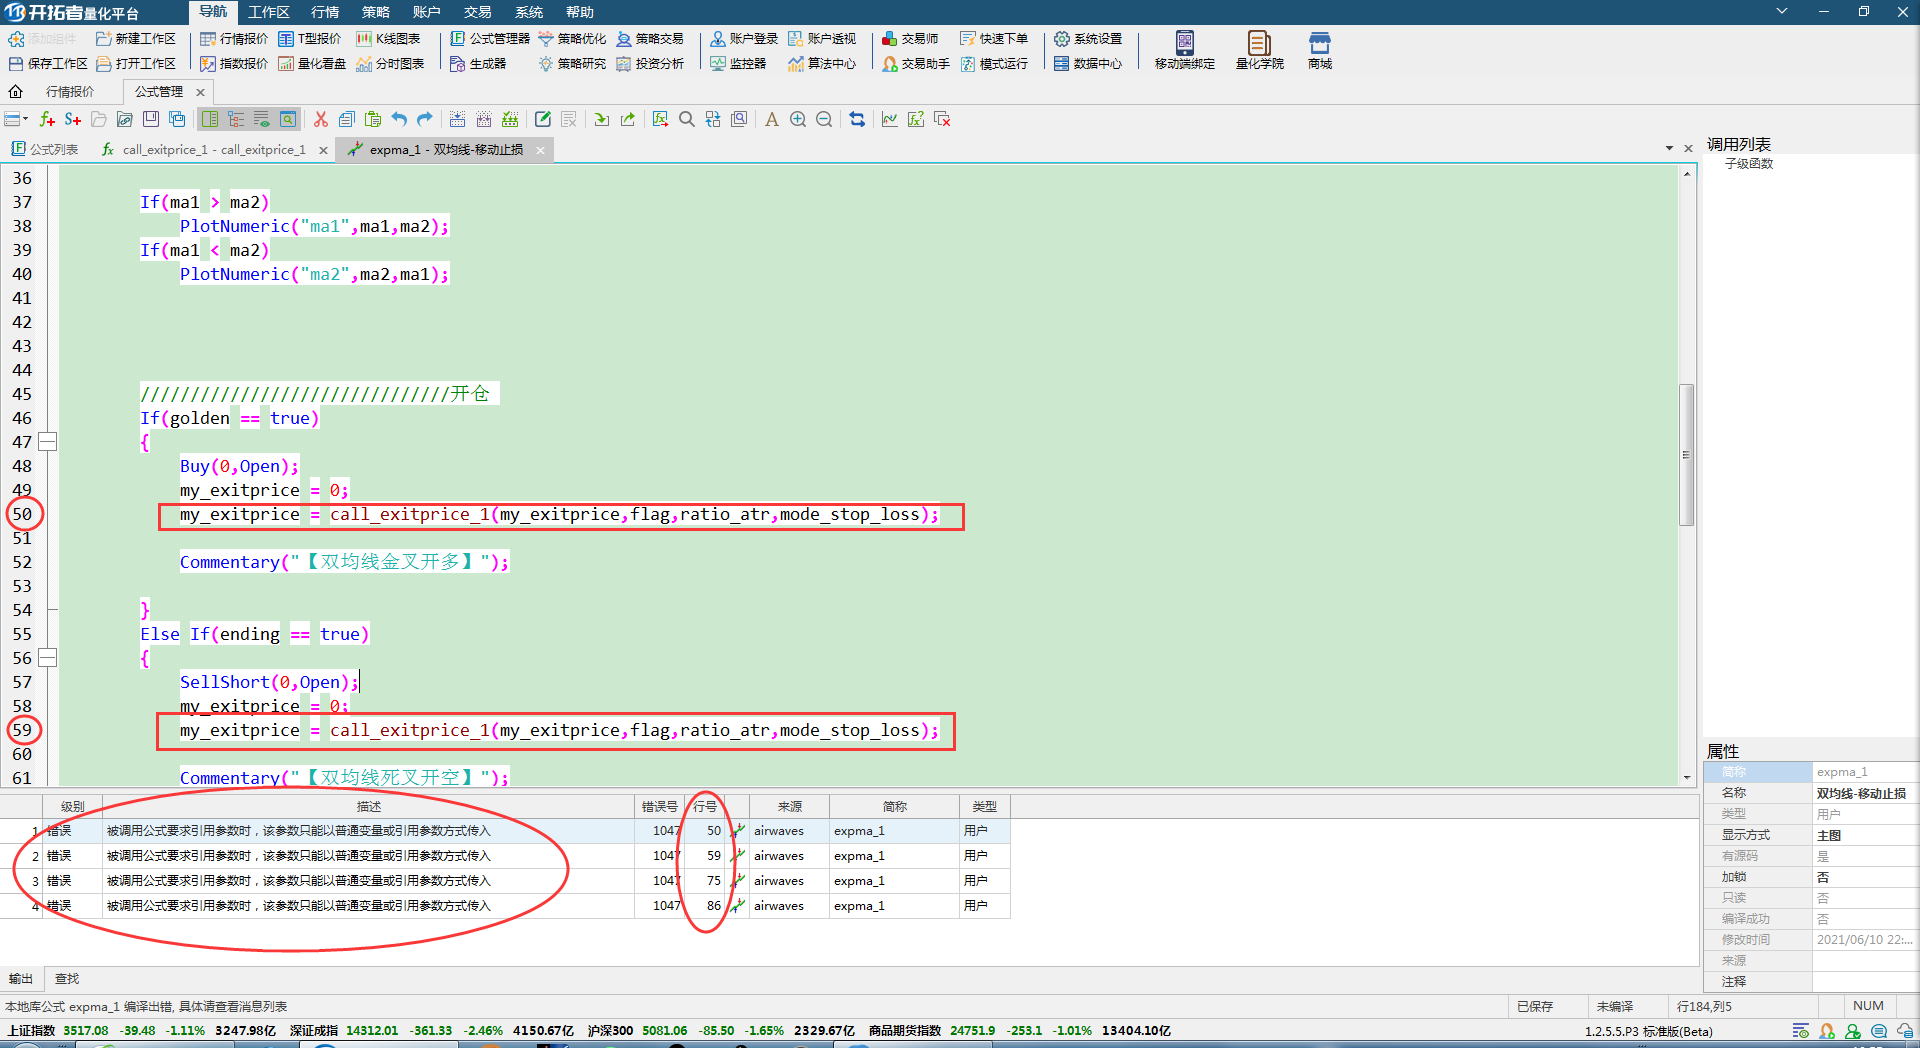The height and width of the screenshot is (1048, 1920).
Task: Toggle the highlighted left panel view button
Action: 210,119
